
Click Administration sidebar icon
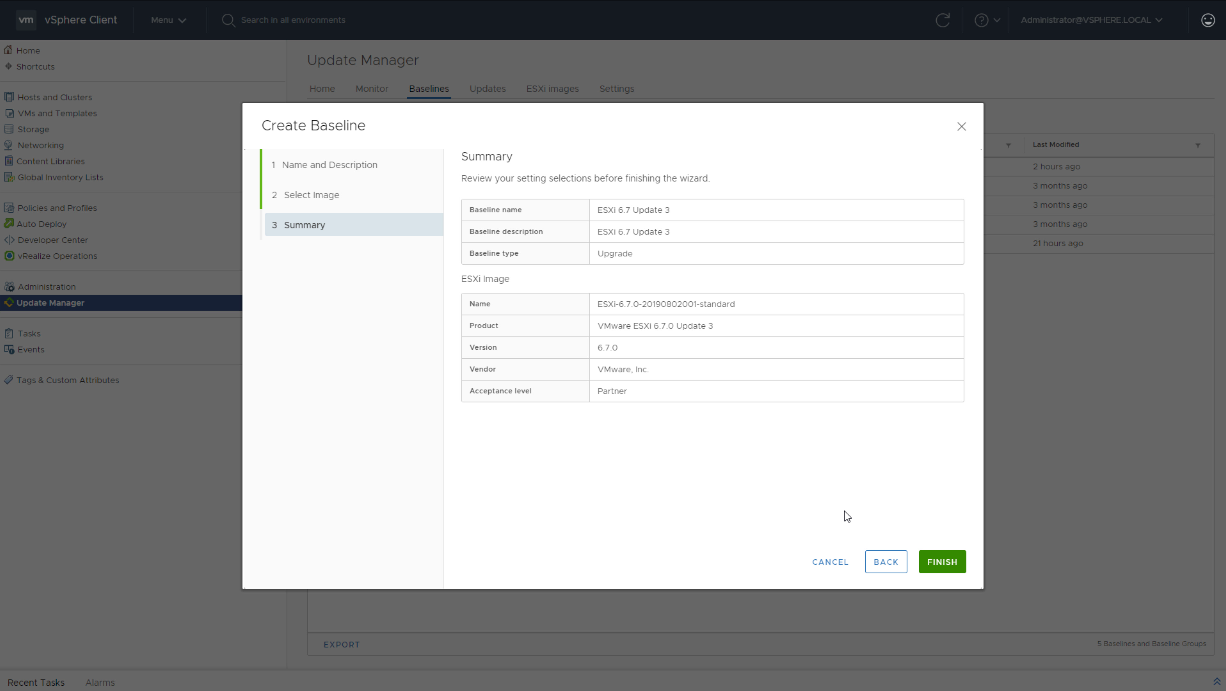tap(9, 287)
